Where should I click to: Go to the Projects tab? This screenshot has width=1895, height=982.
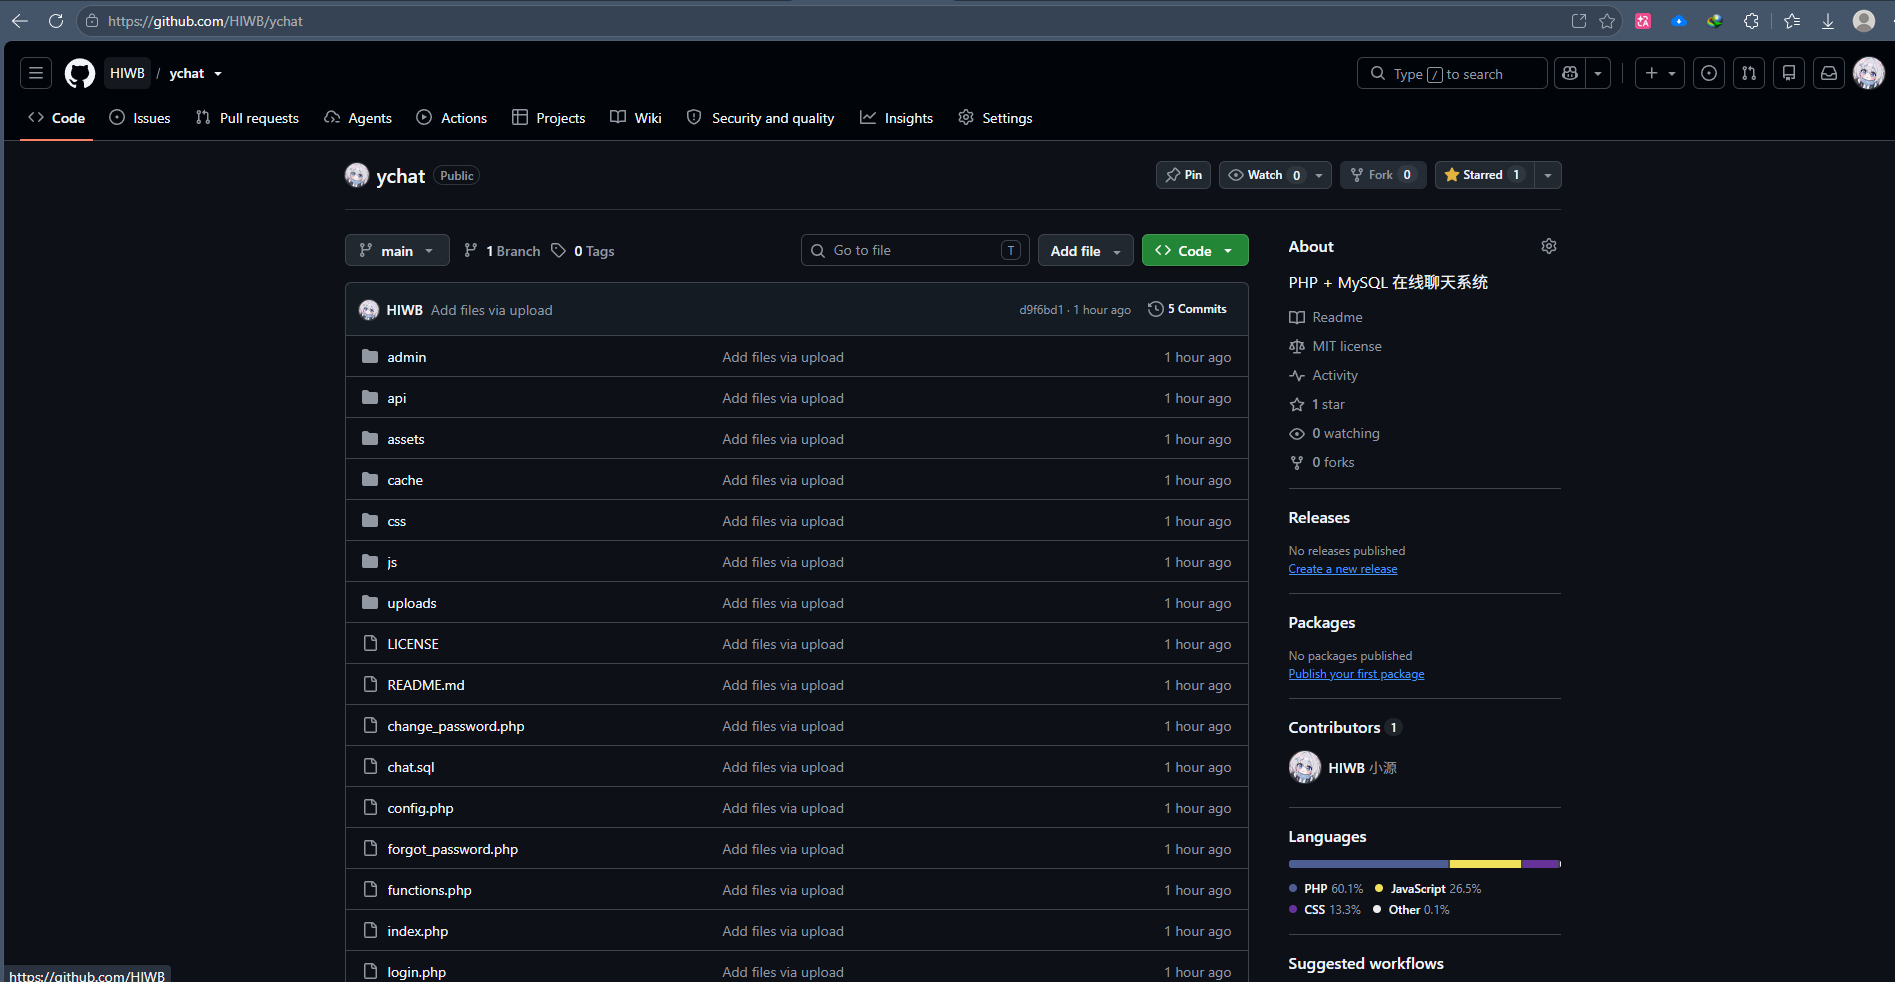pyautogui.click(x=548, y=118)
